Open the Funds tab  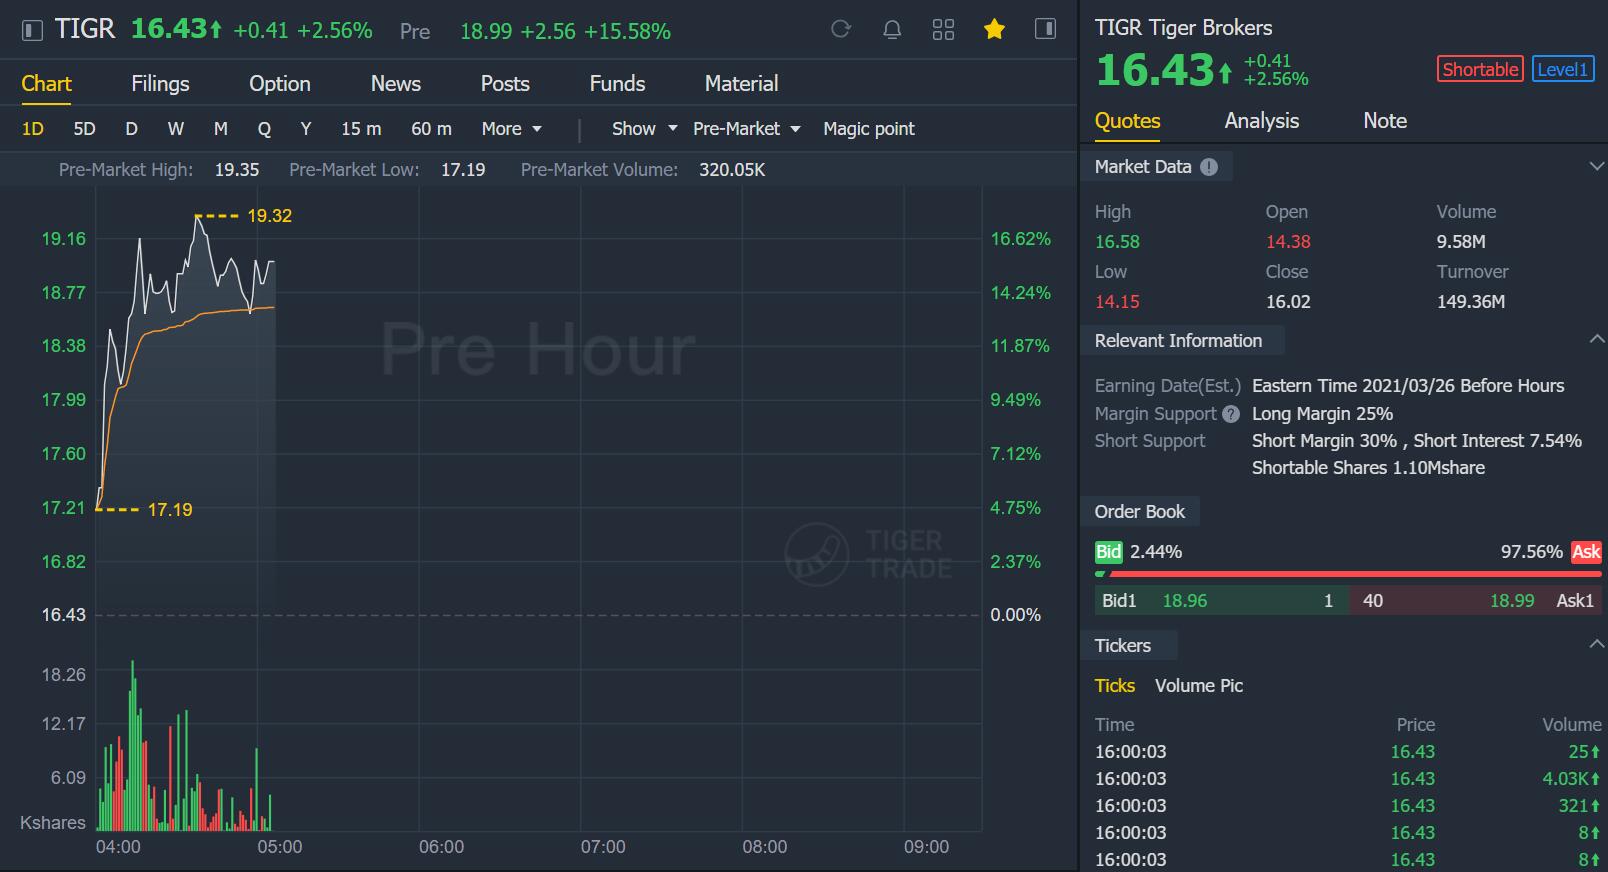coord(617,84)
